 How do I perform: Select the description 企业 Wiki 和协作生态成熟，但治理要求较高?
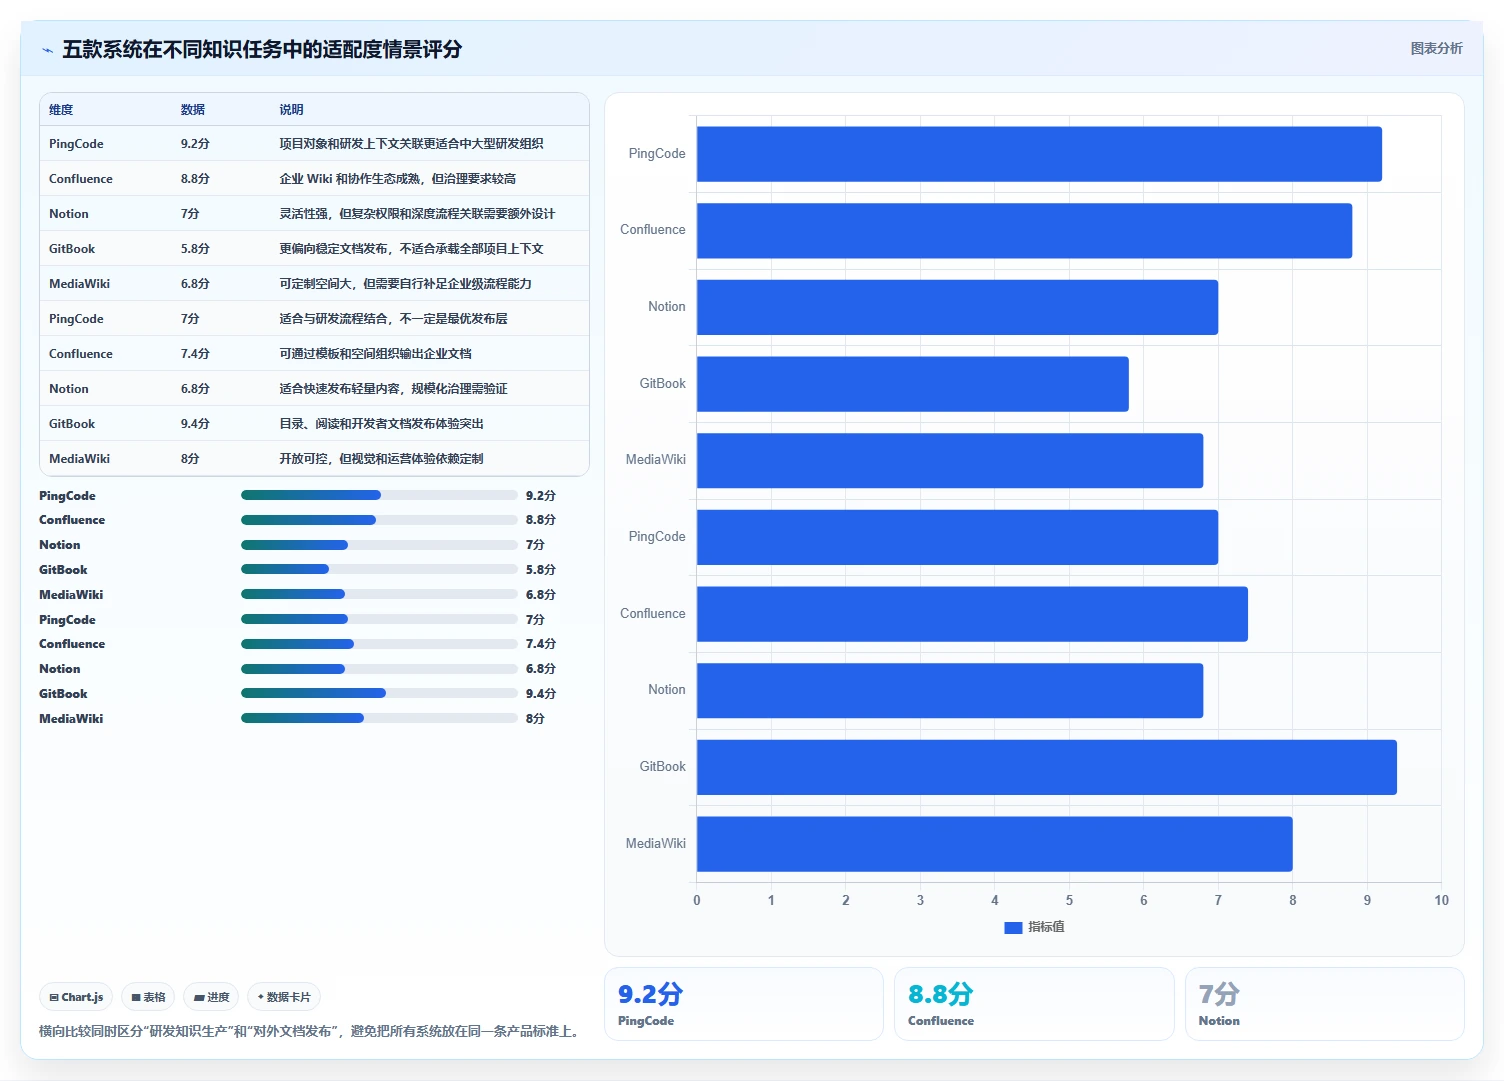[397, 179]
